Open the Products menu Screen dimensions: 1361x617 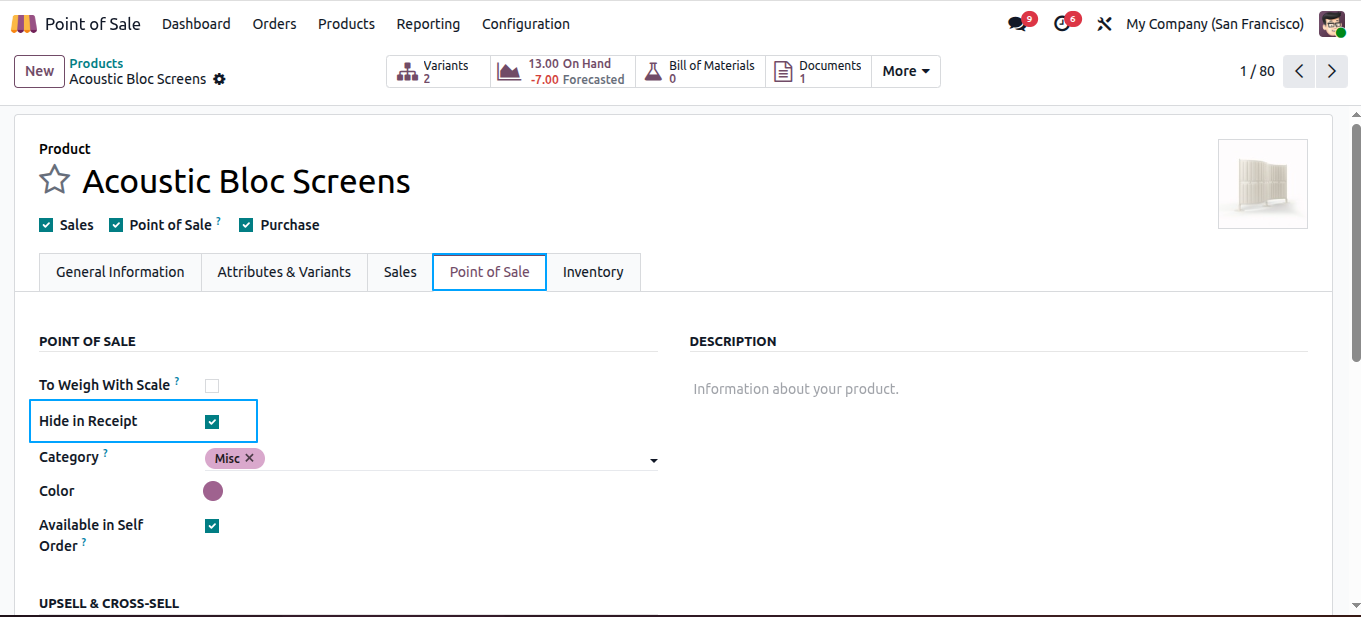[x=346, y=24]
